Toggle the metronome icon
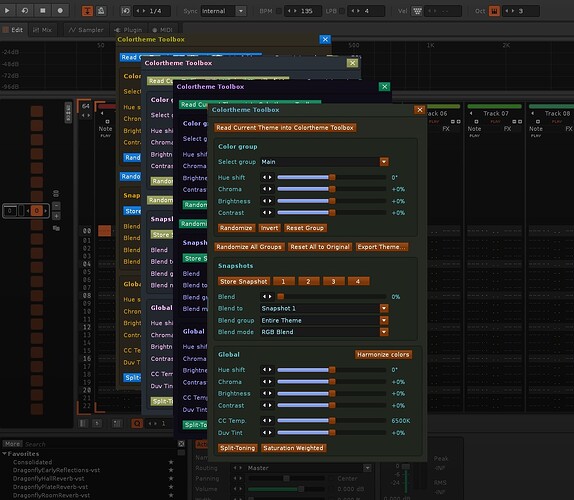The height and width of the screenshot is (500, 574). 101,11
